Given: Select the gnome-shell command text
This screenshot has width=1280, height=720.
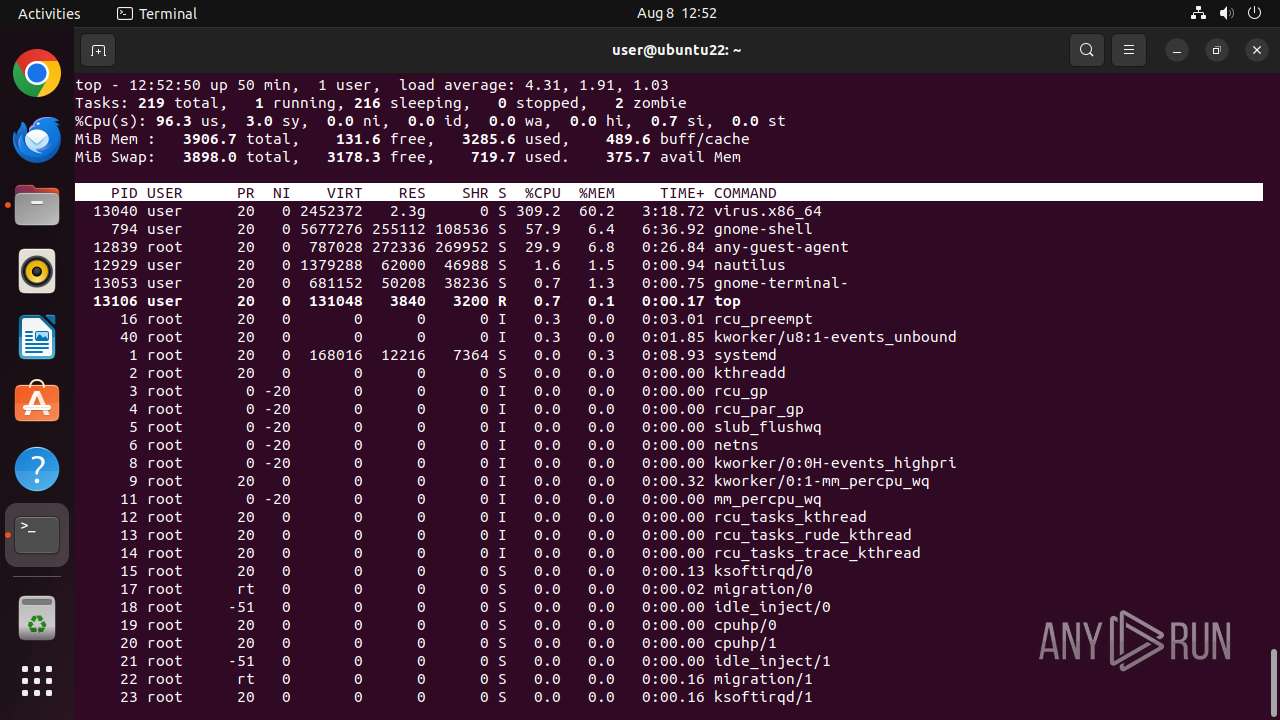Looking at the screenshot, I should click(763, 229).
